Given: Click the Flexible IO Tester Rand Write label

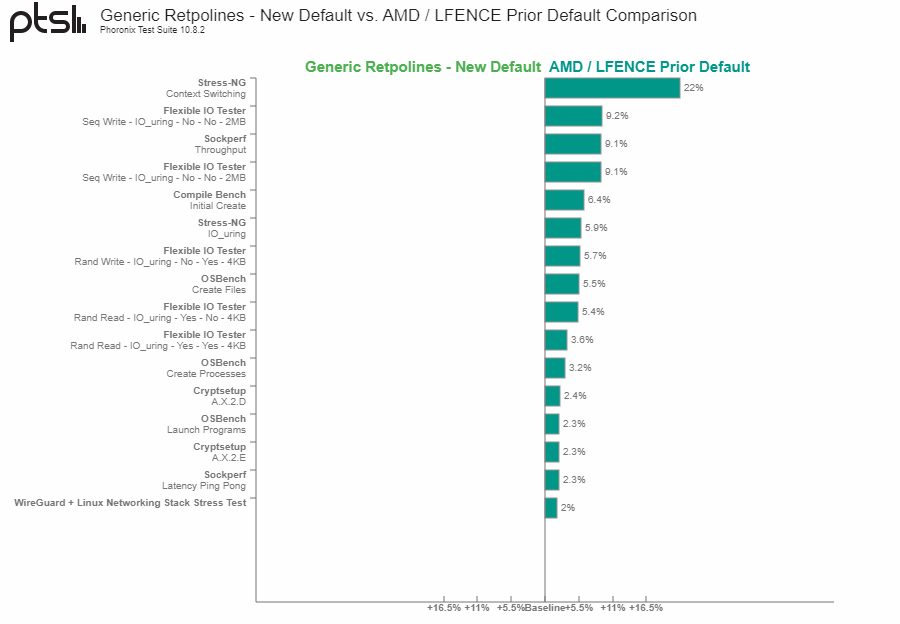Looking at the screenshot, I should pyautogui.click(x=160, y=256).
